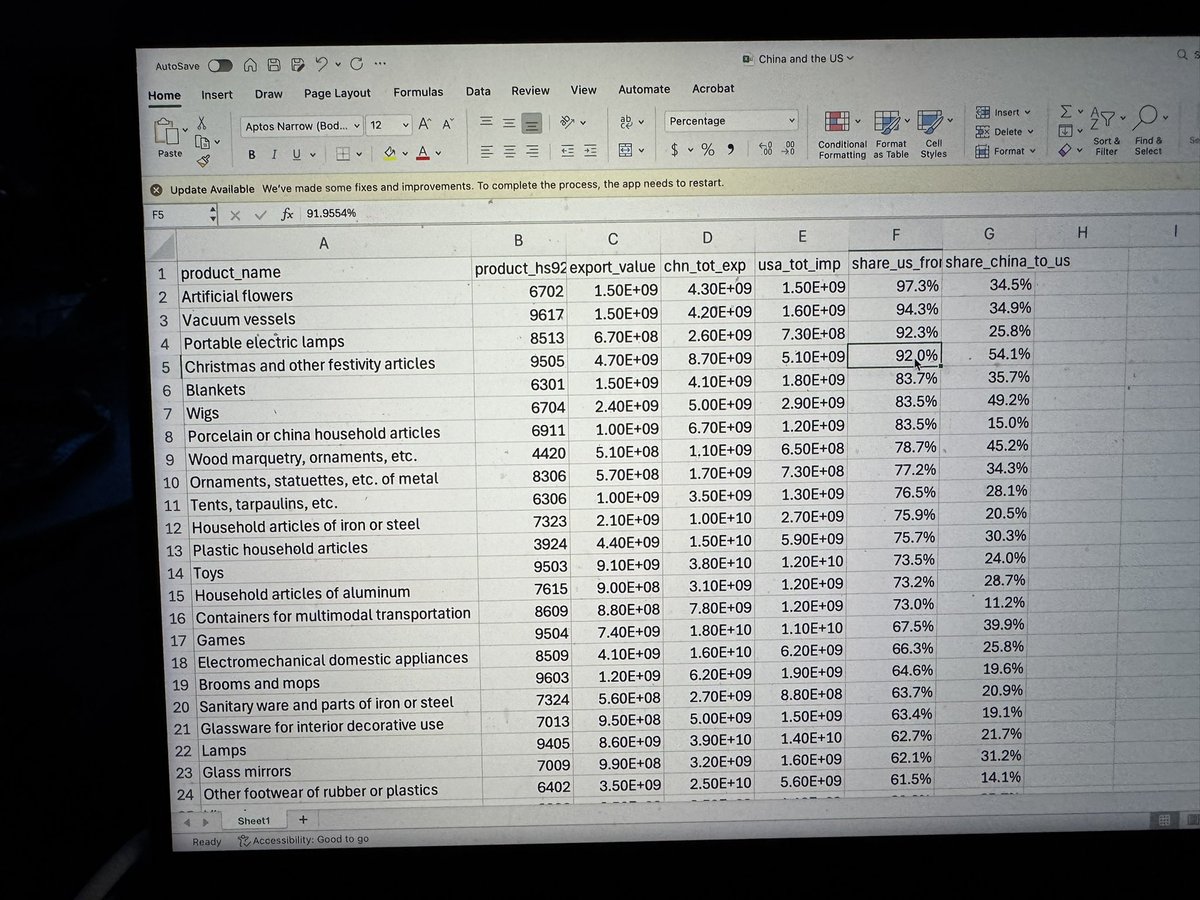Click the Paste clipboard icon
1200x900 pixels.
click(x=166, y=131)
